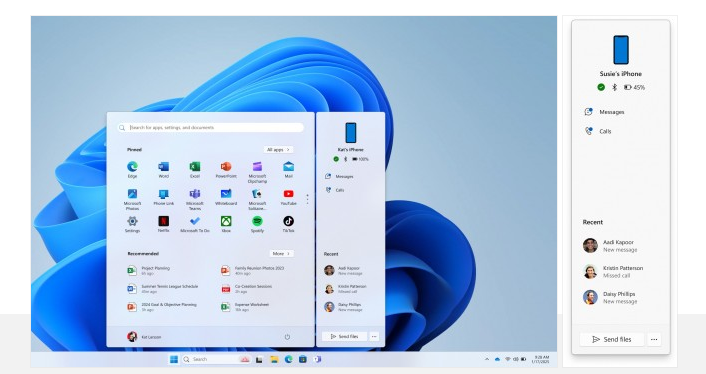The image size is (706, 374).
Task: Click Send files in Kat's iPhone panel
Action: pyautogui.click(x=344, y=336)
